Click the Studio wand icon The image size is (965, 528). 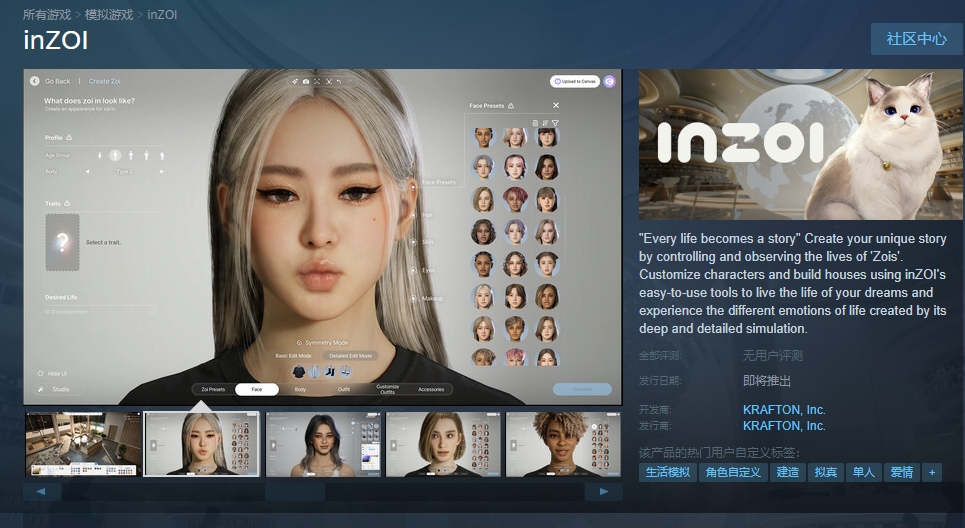coord(41,390)
